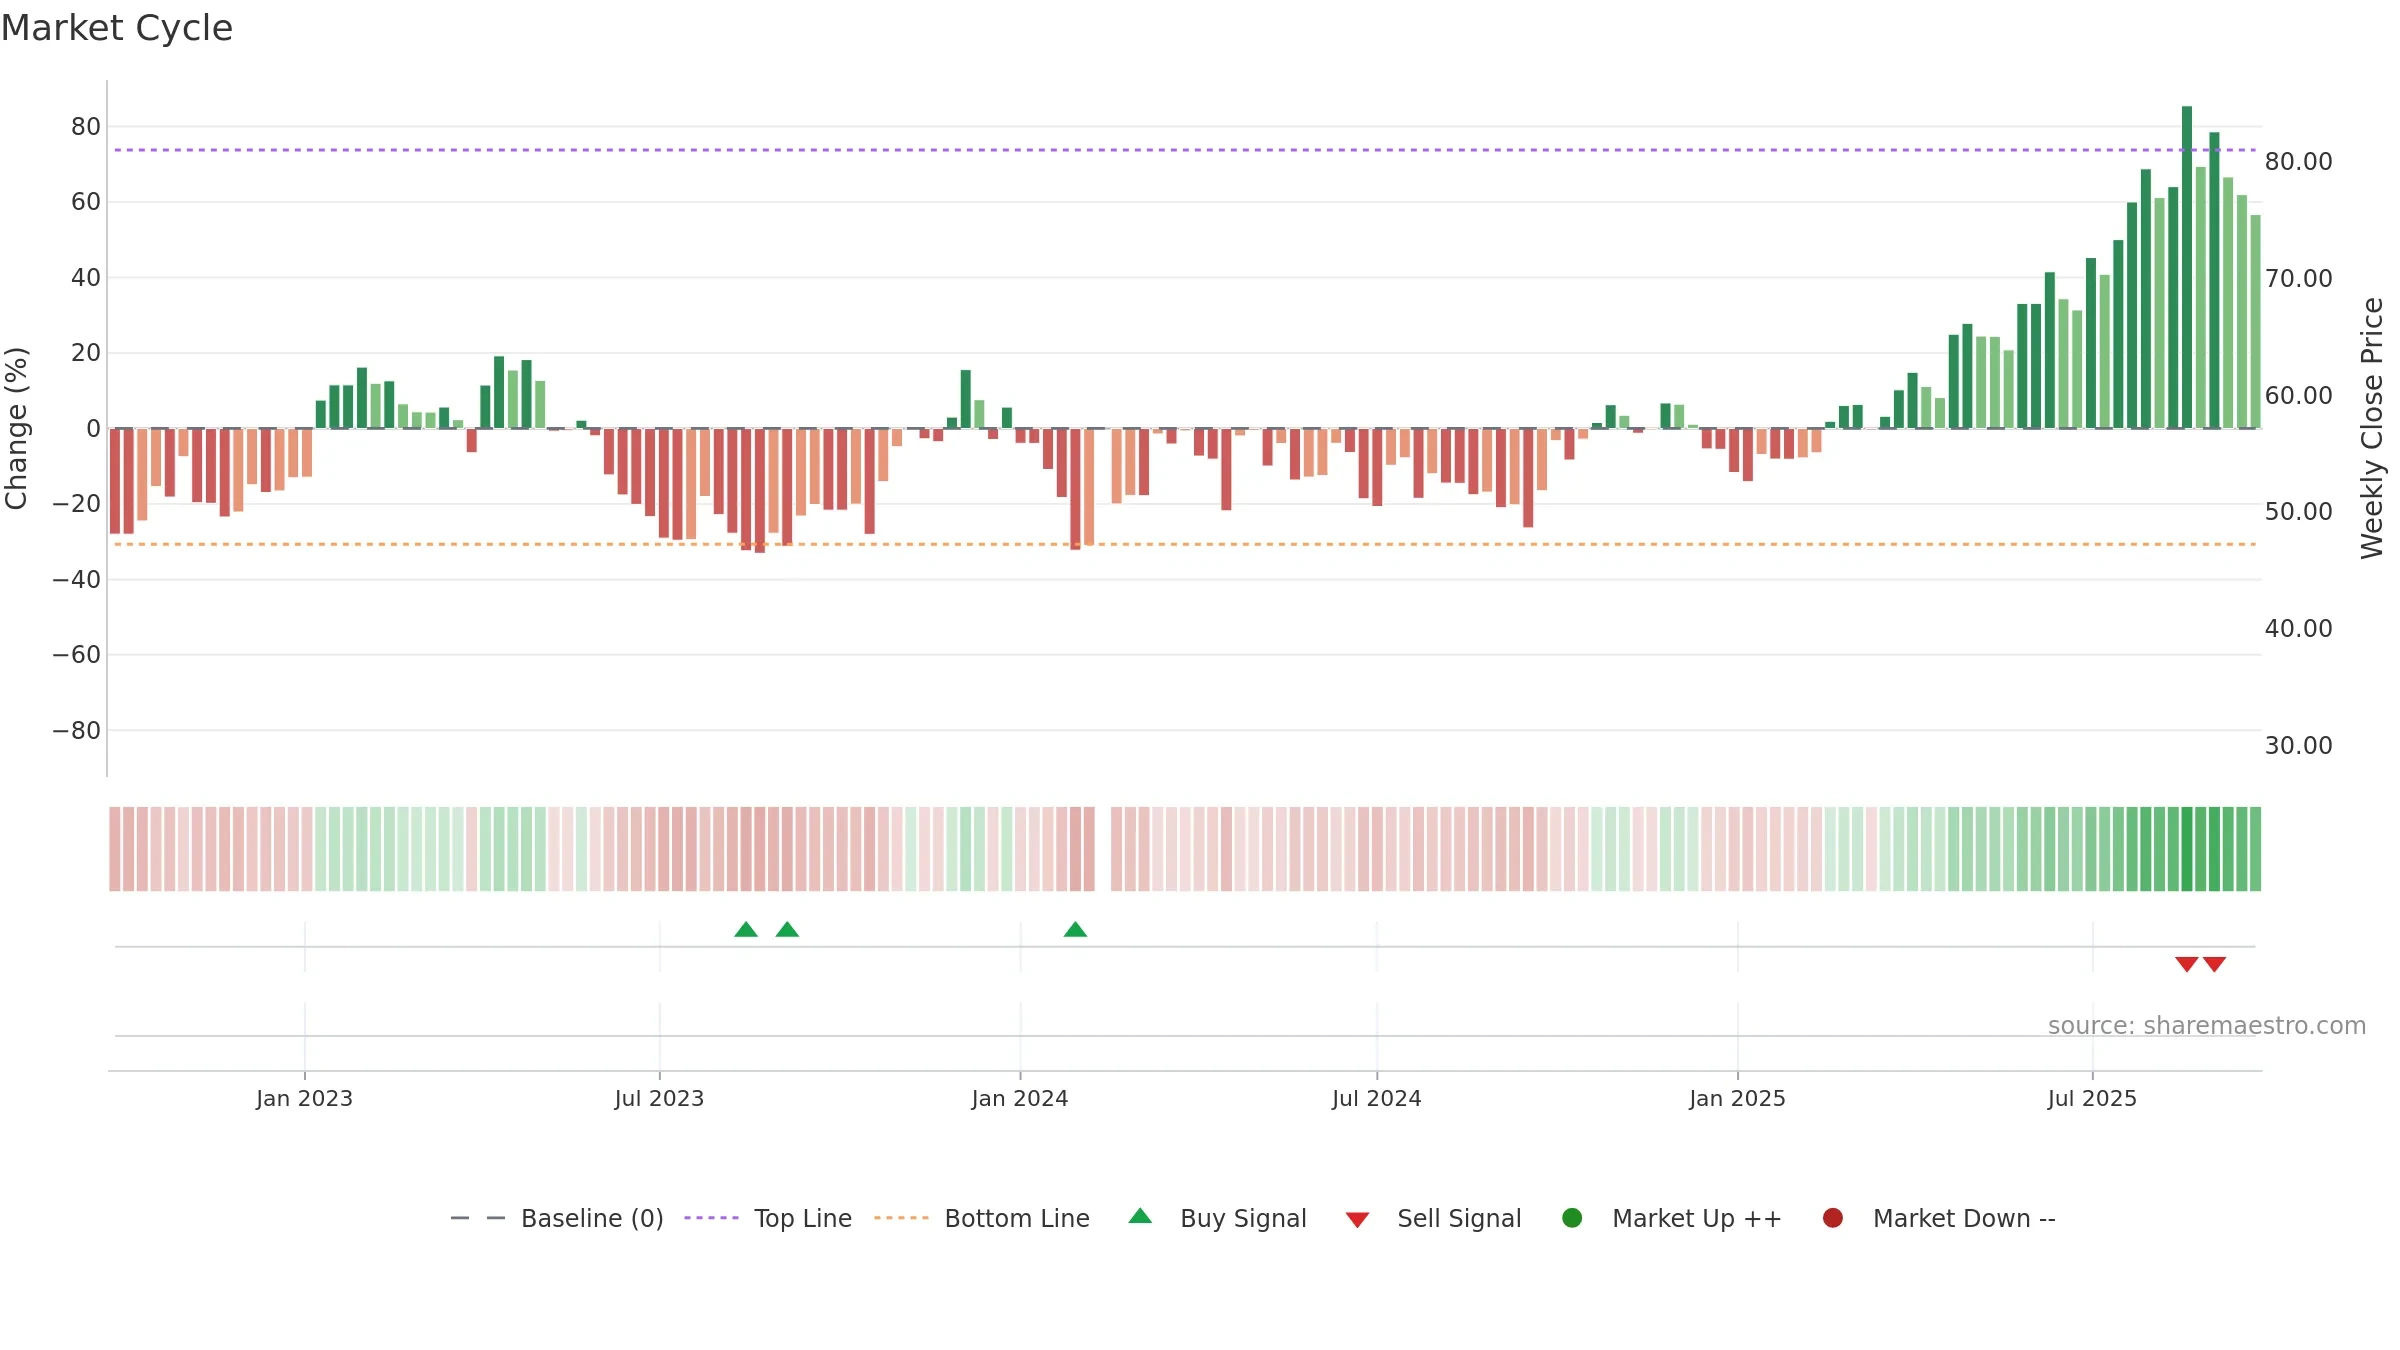Select the first buy signal marker after Jul 2023
The height and width of the screenshot is (1350, 2400).
tap(746, 930)
